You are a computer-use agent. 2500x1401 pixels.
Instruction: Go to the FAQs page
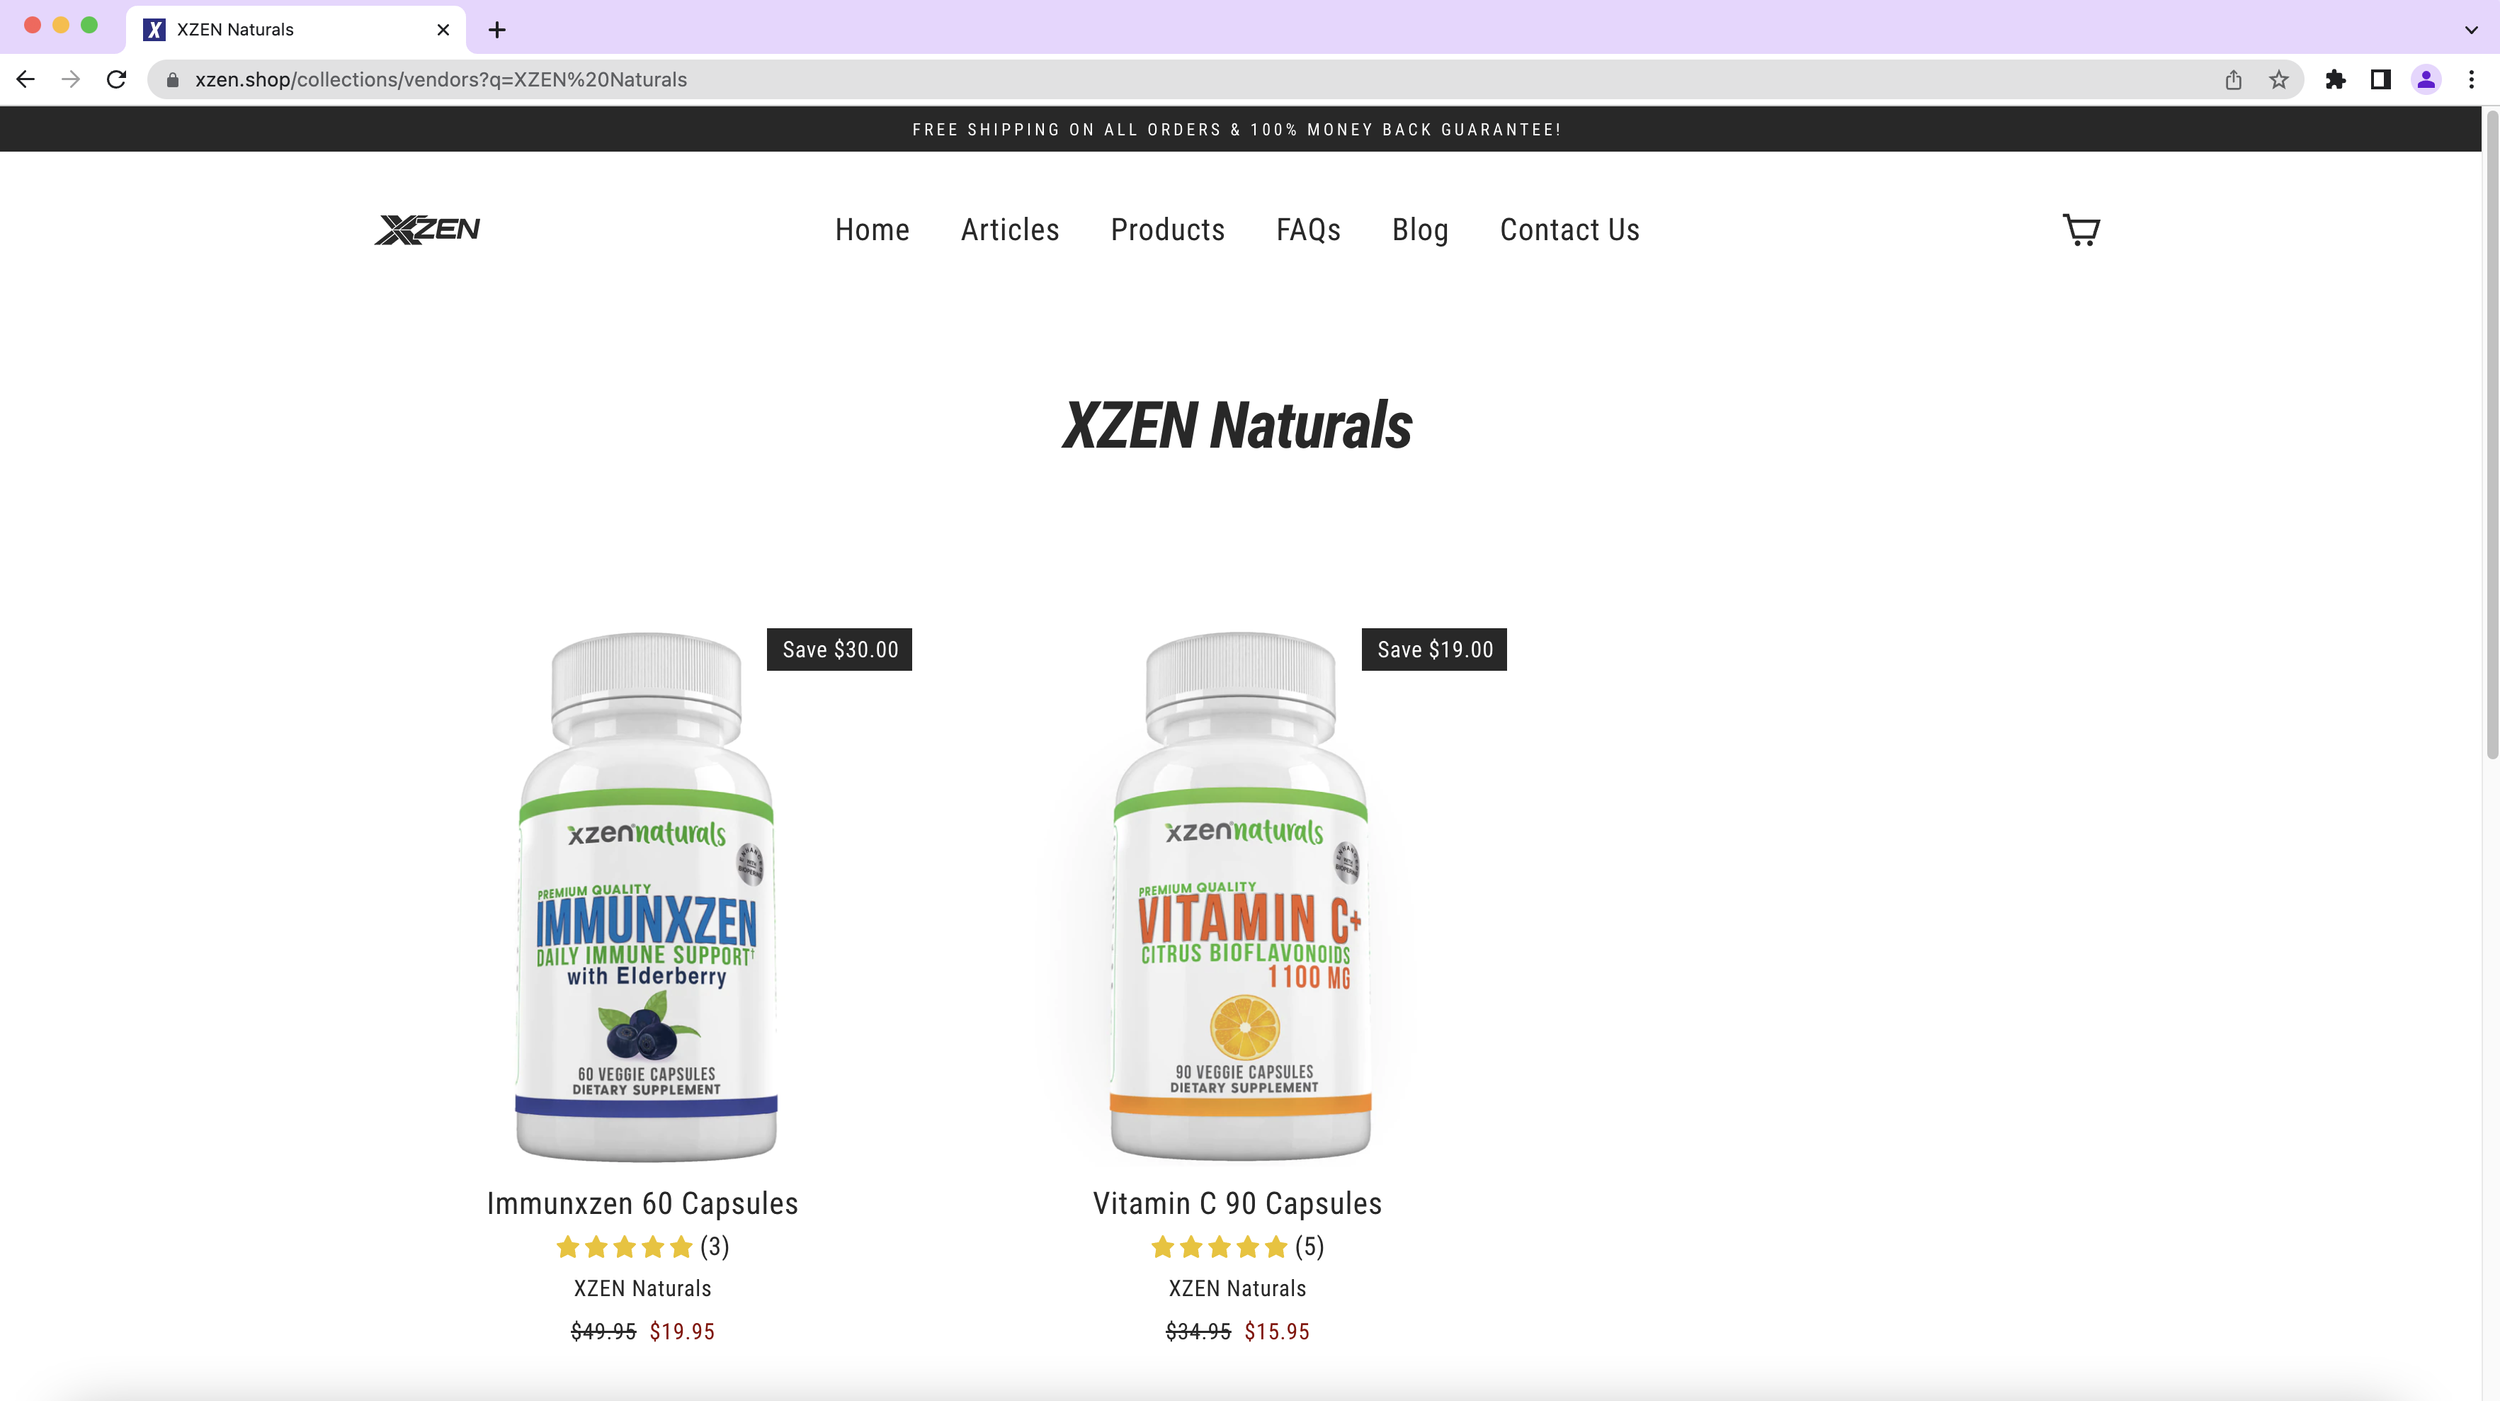1308,230
